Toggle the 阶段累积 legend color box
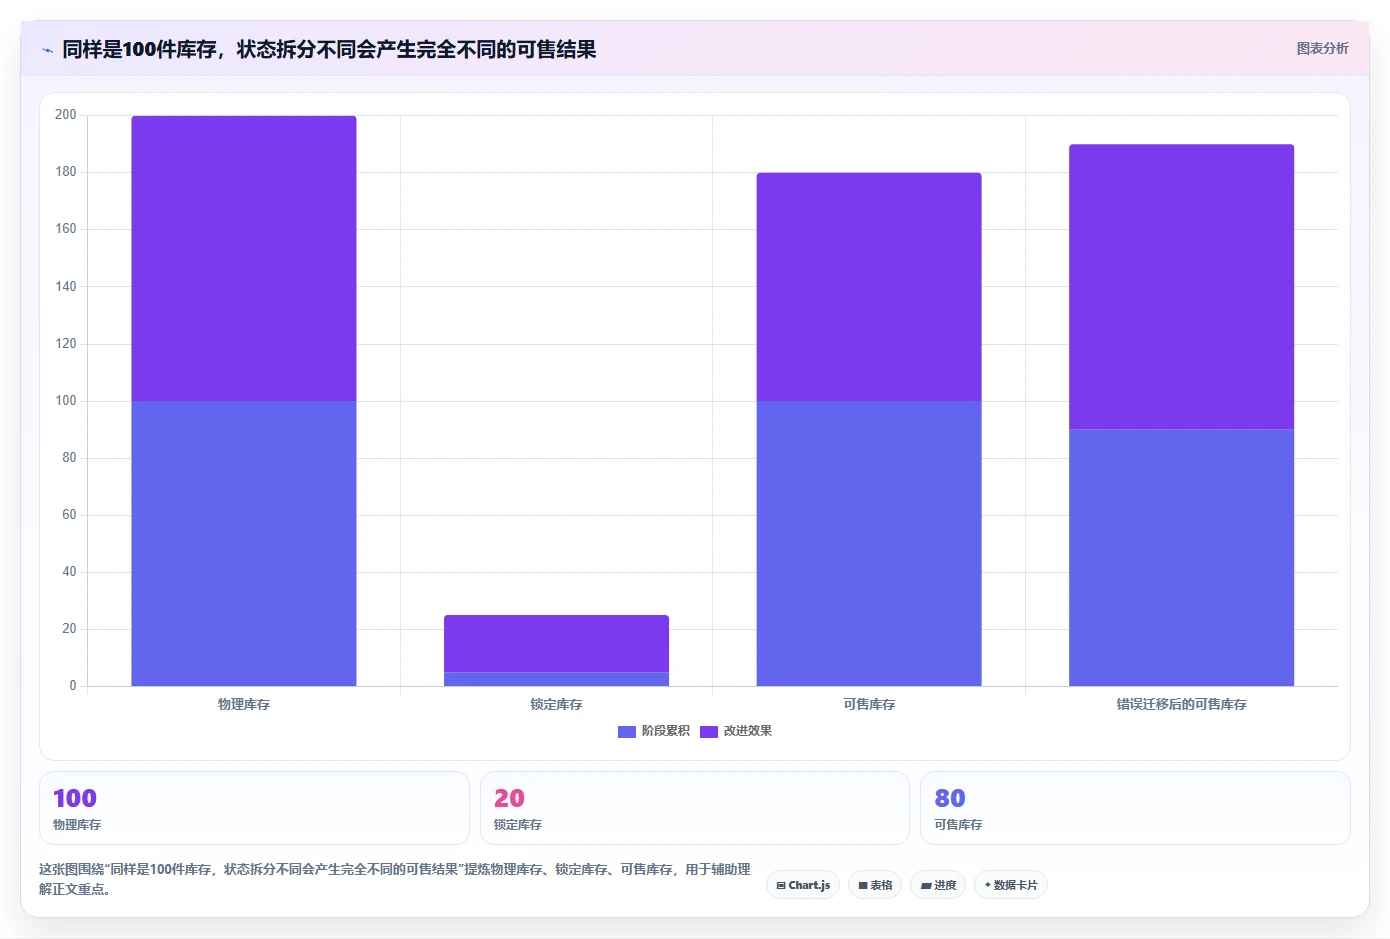Viewport: 1390px width, 939px height. (627, 732)
